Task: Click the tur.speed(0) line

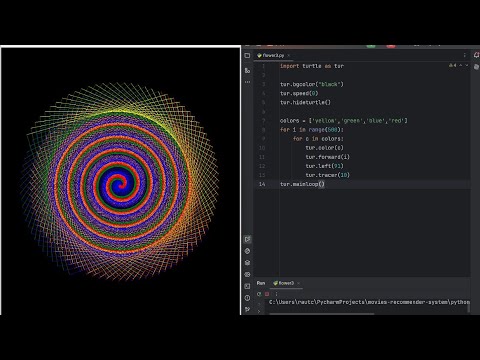Action: 299,93
